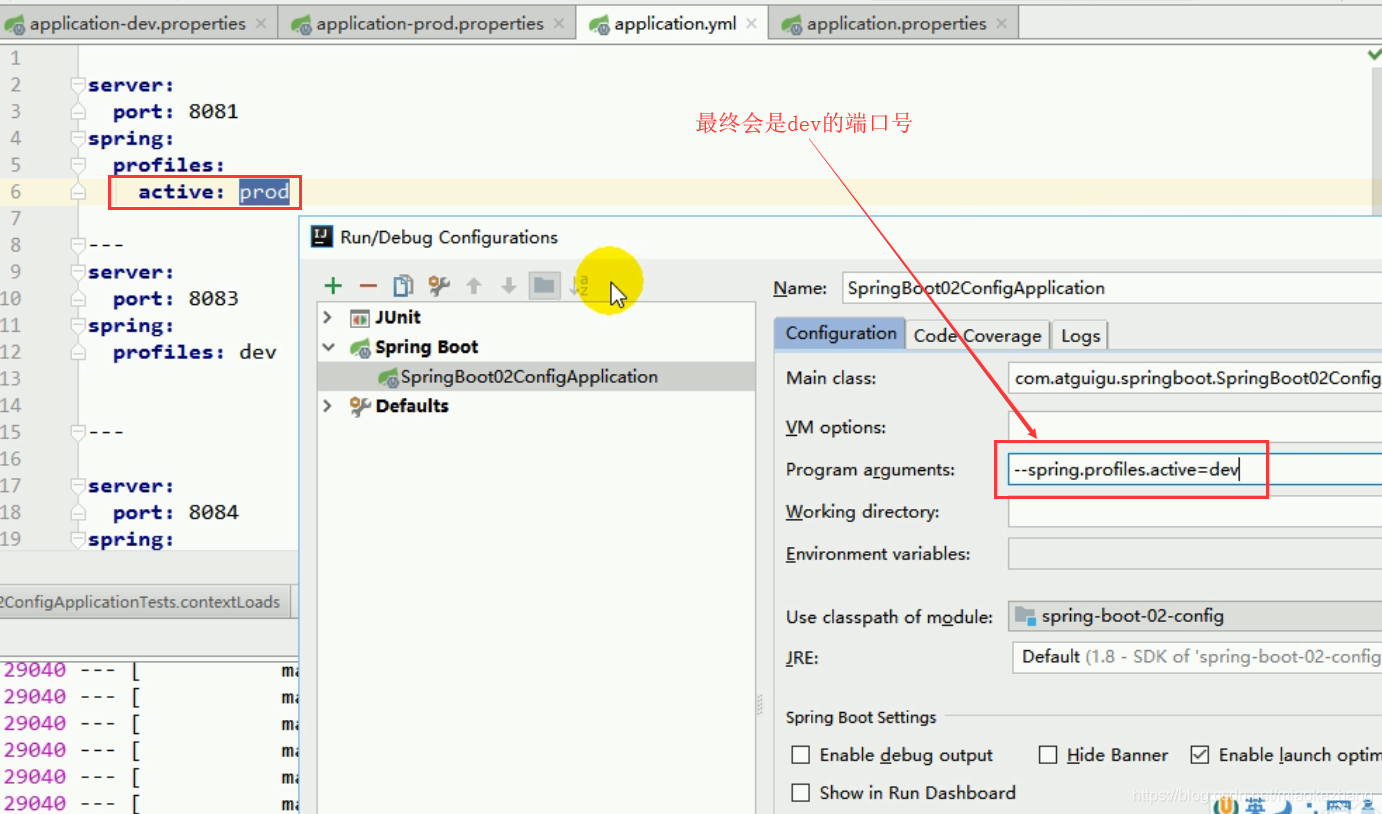Viewport: 1382px width, 814px height.
Task: Click line number 7 in the gutter
Action: pos(14,219)
